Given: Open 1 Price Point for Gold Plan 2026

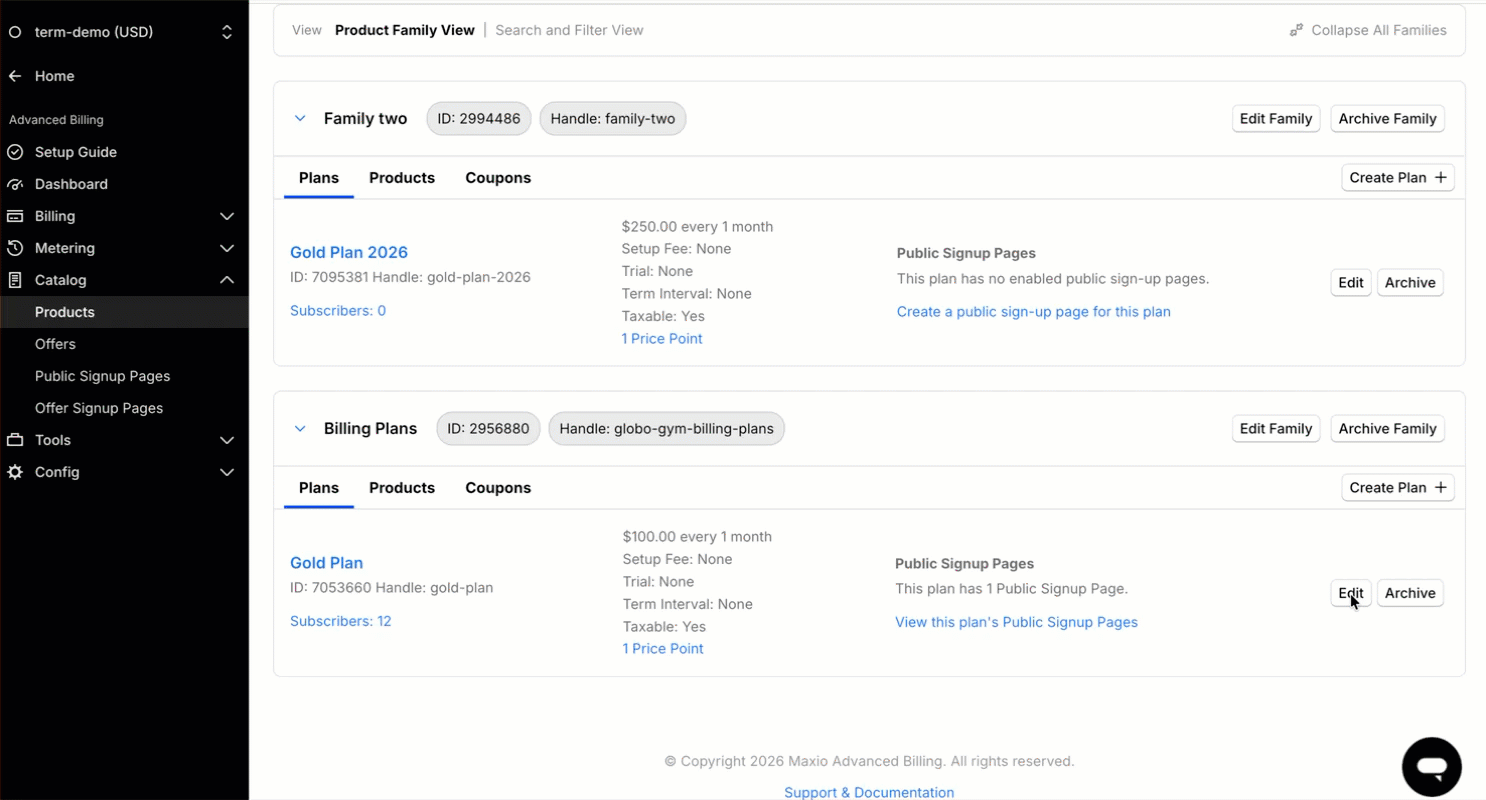Looking at the screenshot, I should [x=662, y=339].
